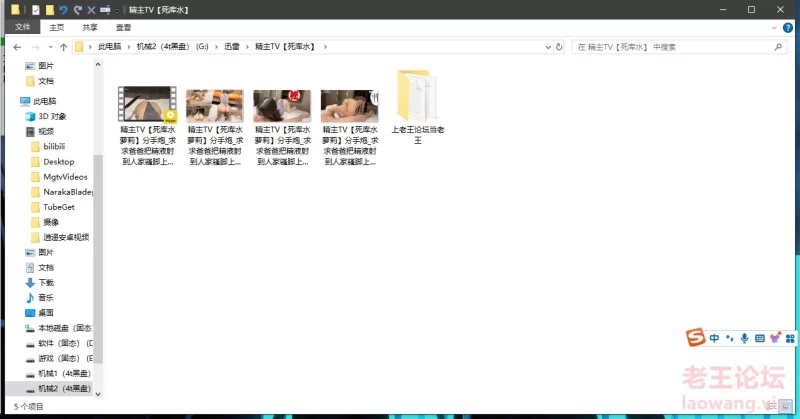This screenshot has height=419, width=800.
Task: Switch to the 查看 ribbon tab
Action: [x=123, y=27]
